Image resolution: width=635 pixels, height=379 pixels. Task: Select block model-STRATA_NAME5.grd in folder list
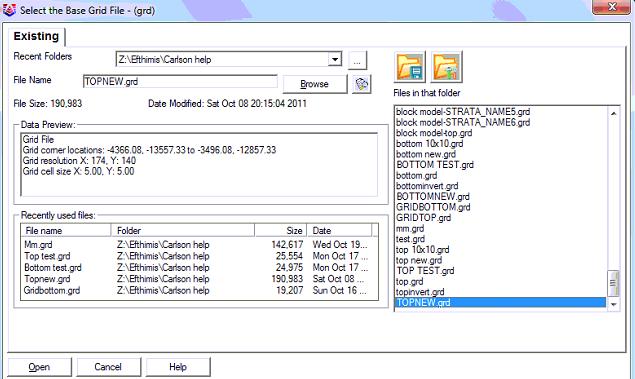pyautogui.click(x=463, y=112)
